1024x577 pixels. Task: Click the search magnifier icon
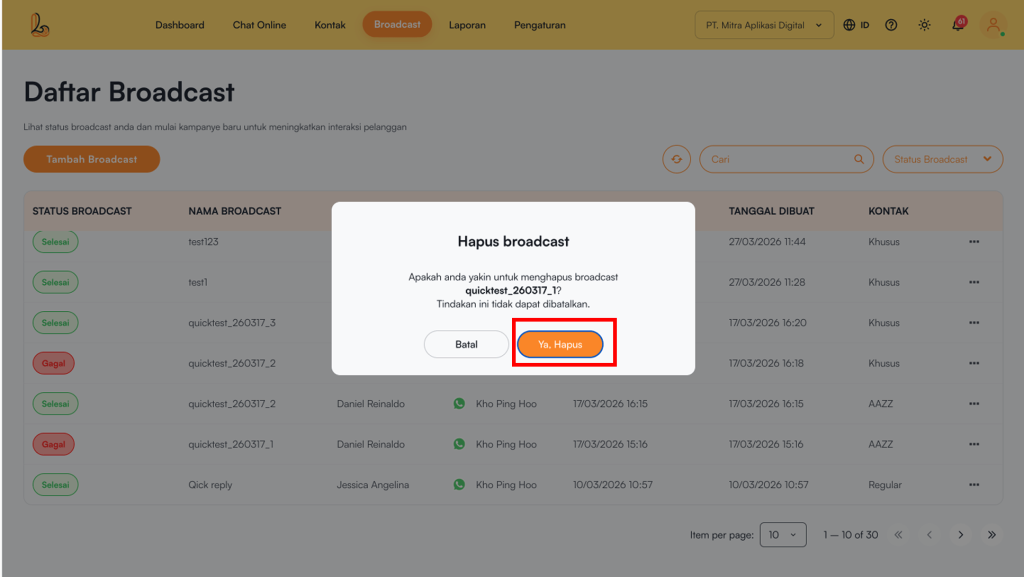point(858,159)
